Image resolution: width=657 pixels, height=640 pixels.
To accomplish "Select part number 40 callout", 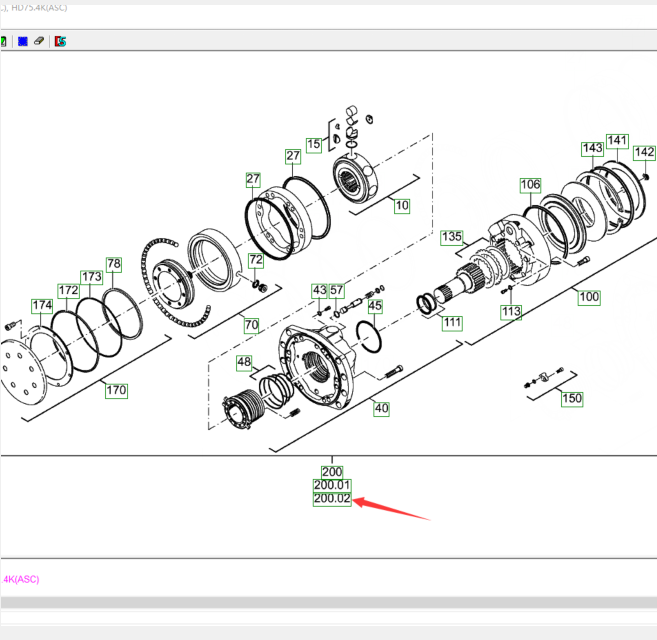I will 381,408.
